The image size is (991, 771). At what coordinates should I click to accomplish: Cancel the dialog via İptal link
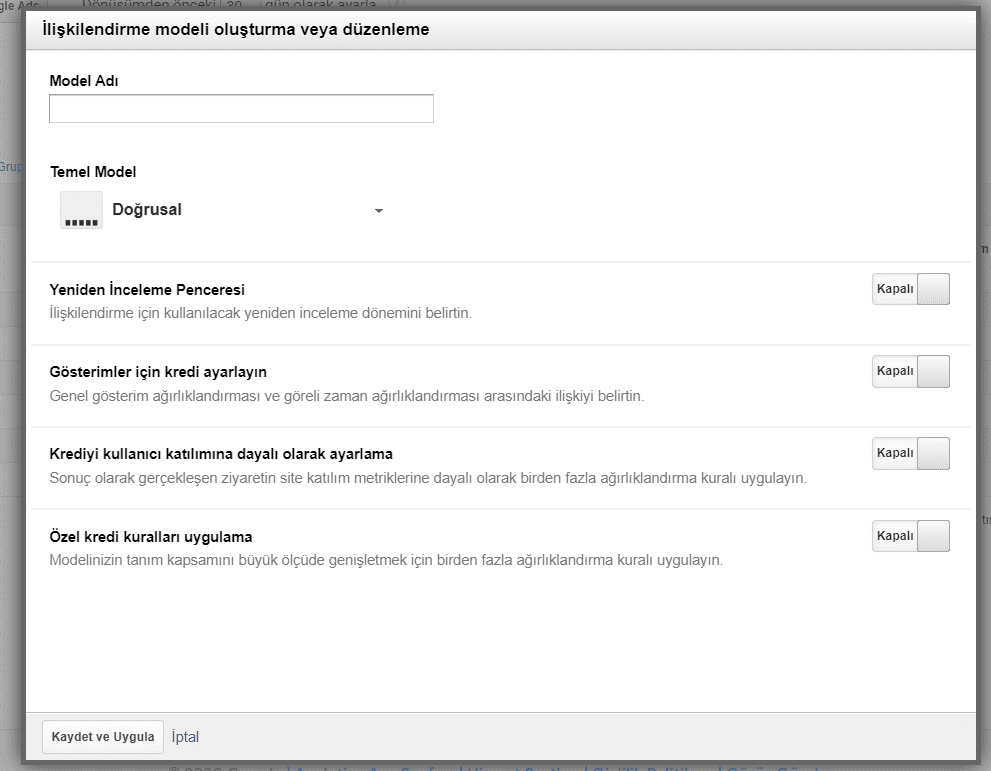coord(186,737)
